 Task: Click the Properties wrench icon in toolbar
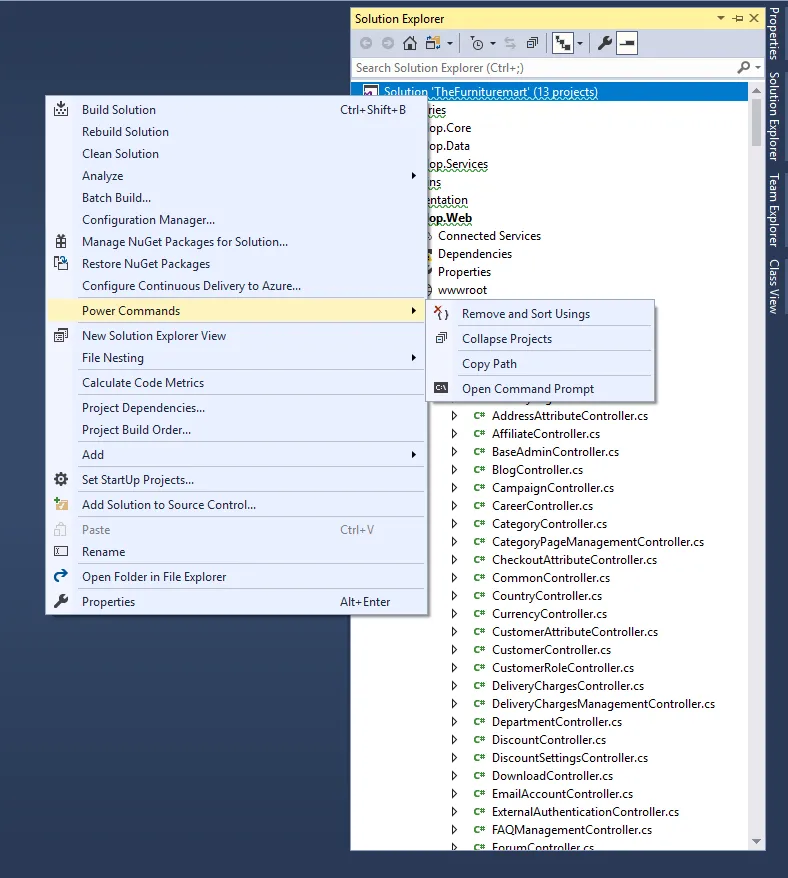[604, 43]
